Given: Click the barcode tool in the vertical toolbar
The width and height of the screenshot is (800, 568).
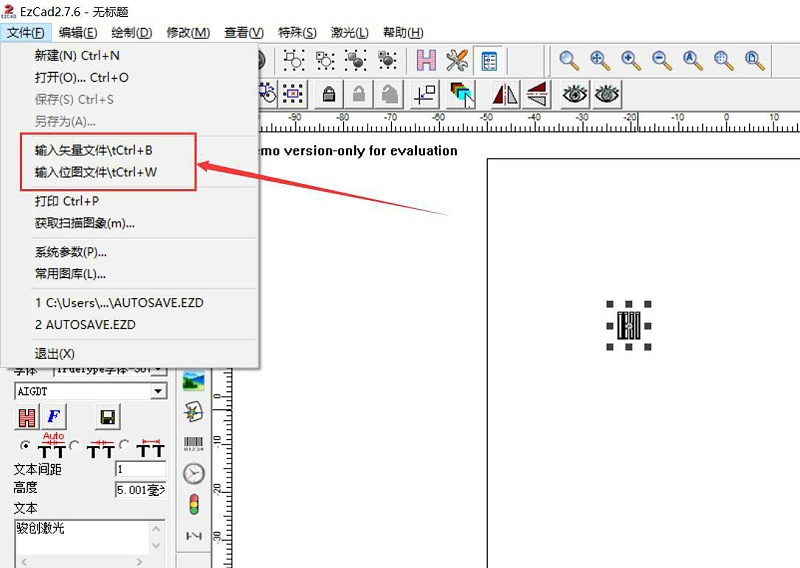Looking at the screenshot, I should (x=193, y=442).
